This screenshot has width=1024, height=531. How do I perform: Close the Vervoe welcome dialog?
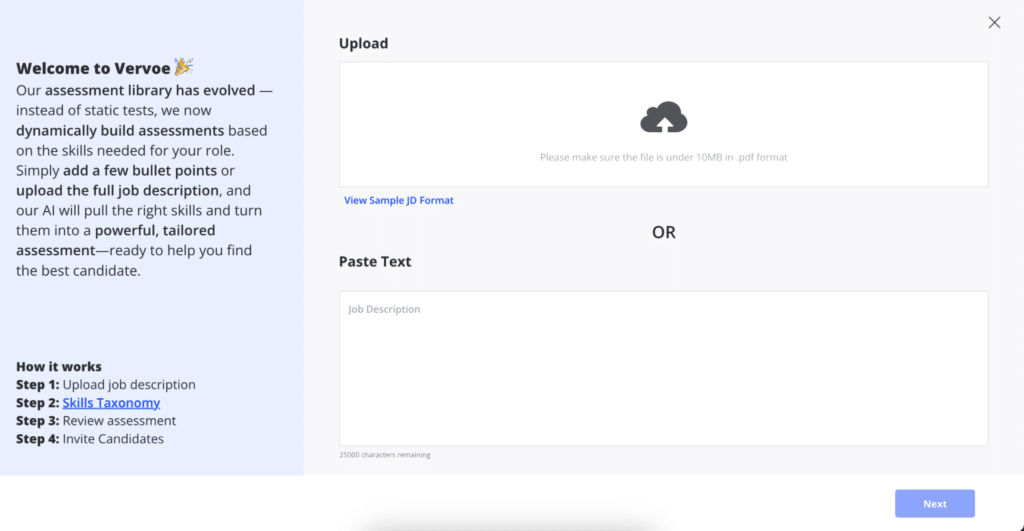(994, 22)
